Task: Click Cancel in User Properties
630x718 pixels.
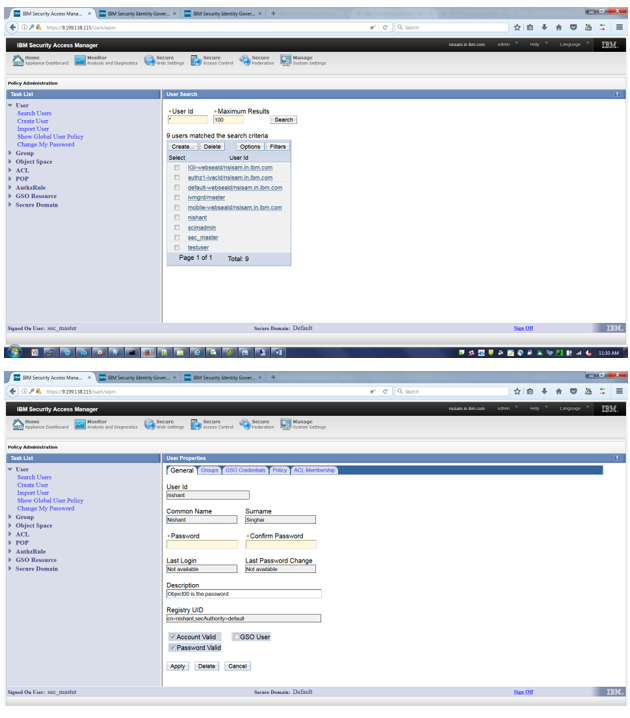Action: point(238,666)
